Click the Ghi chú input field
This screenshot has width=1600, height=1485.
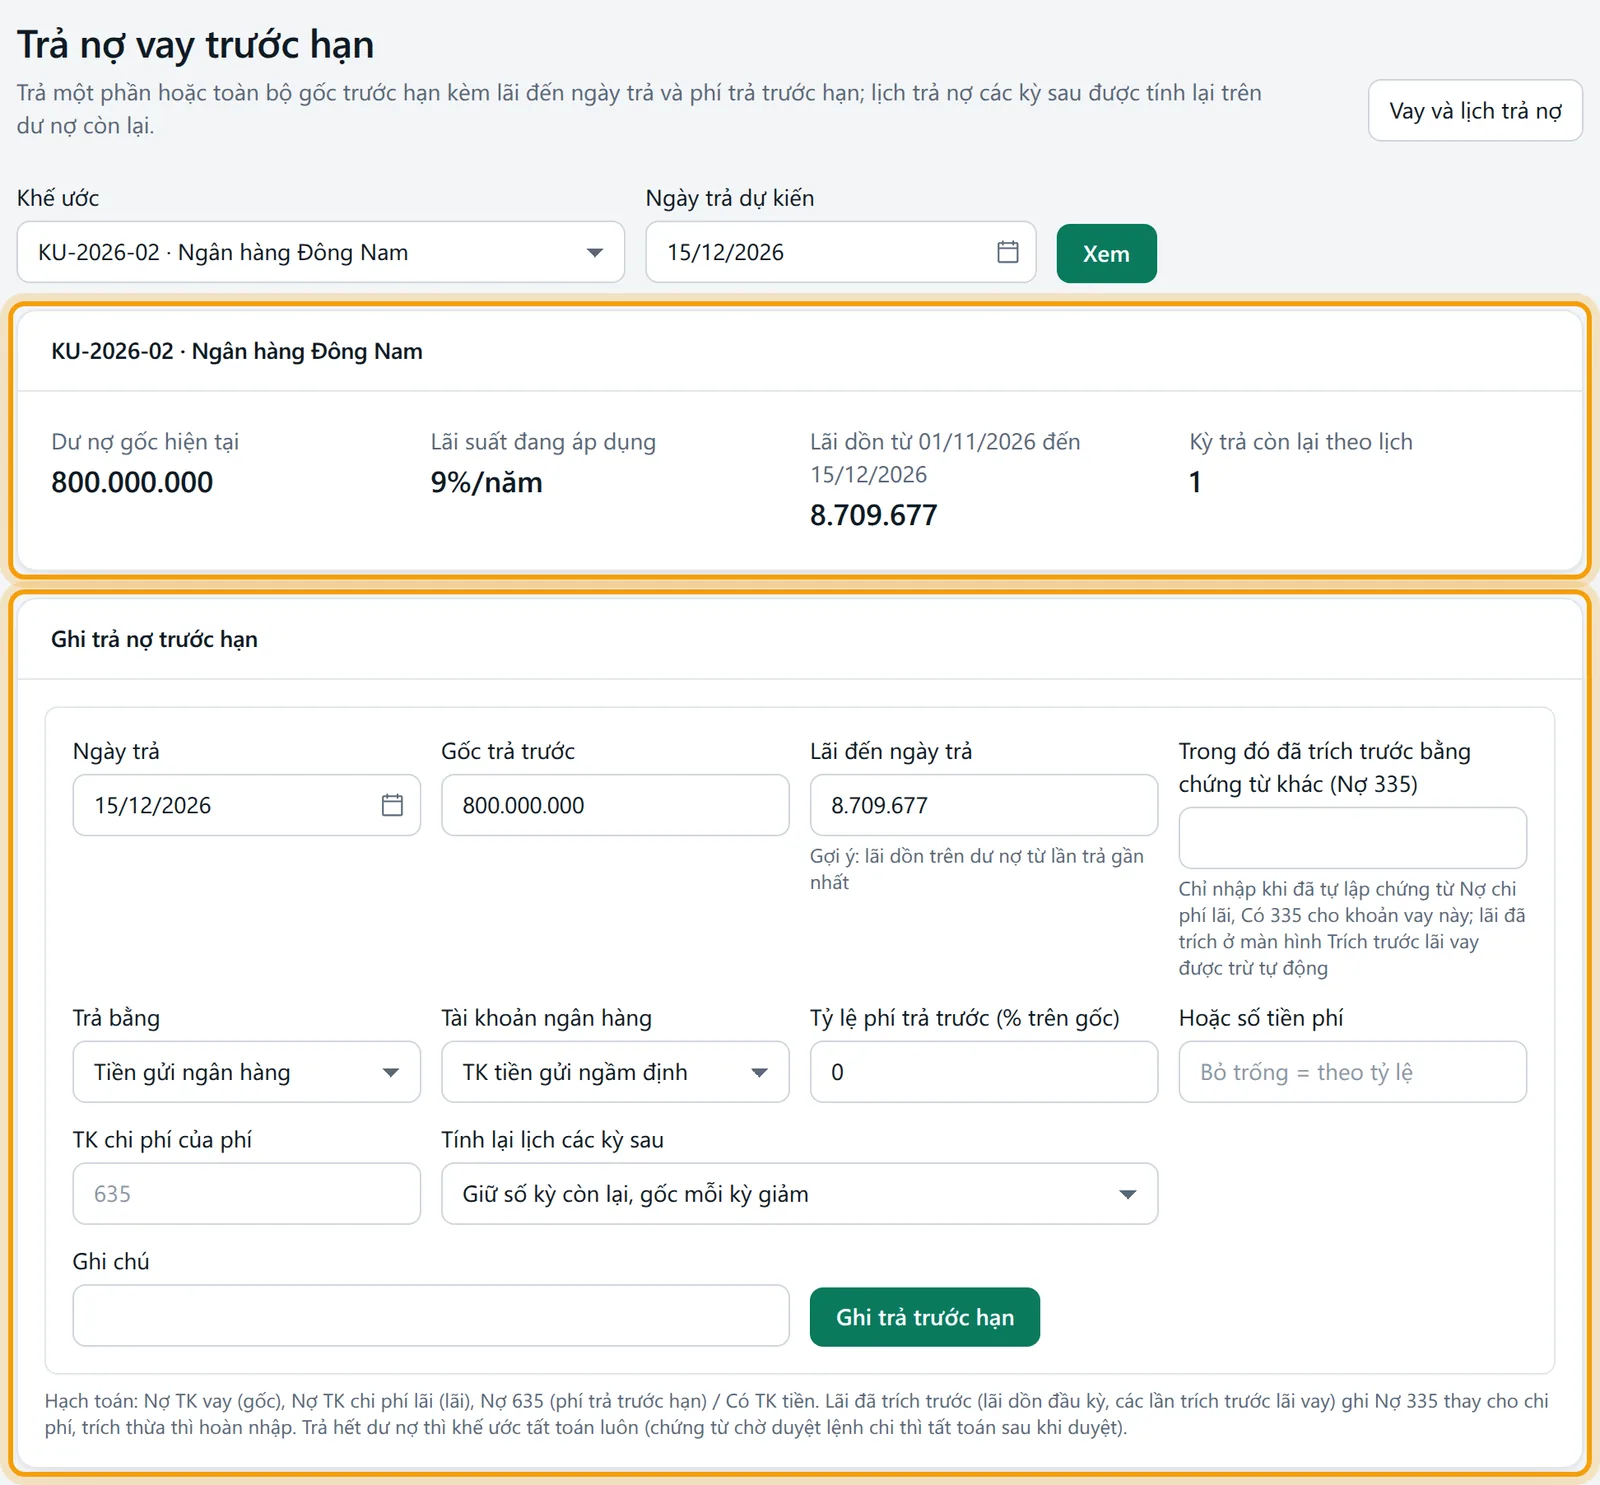click(431, 1316)
